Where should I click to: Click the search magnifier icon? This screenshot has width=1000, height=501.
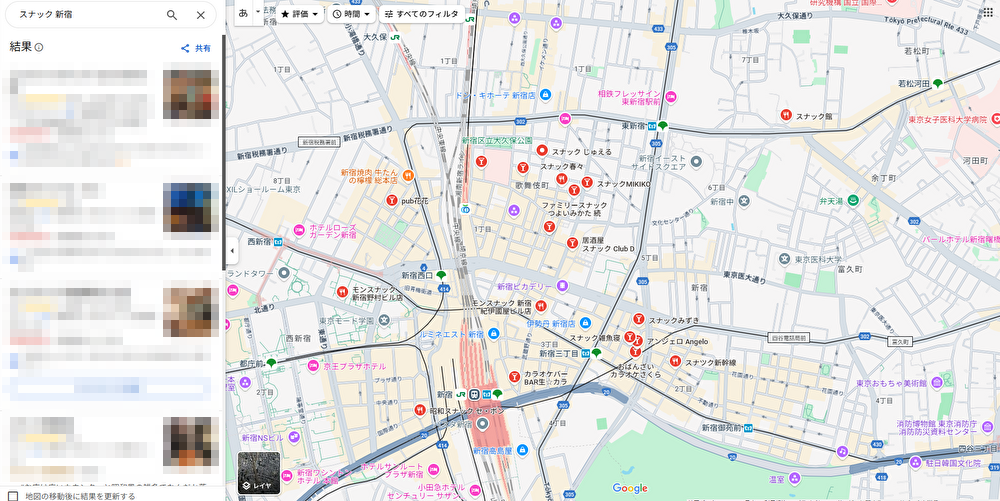coord(172,15)
